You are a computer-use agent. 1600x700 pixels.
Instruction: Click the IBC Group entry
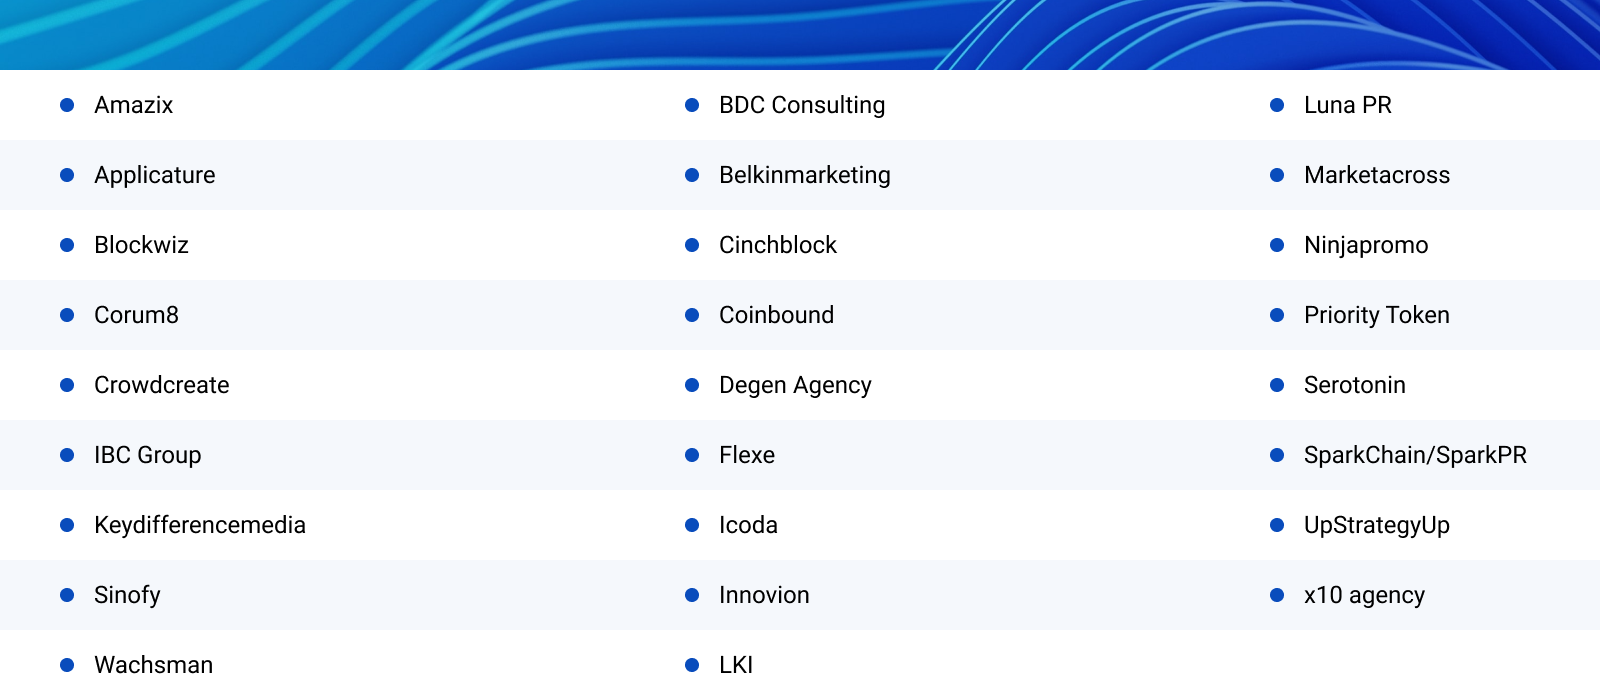coord(147,455)
